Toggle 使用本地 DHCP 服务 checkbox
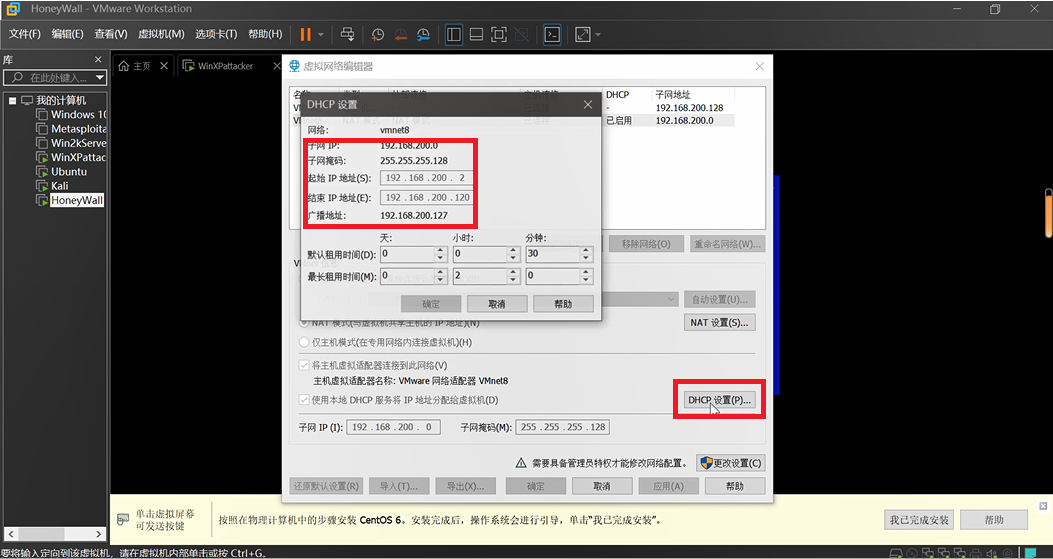The image size is (1053, 559). 304,400
